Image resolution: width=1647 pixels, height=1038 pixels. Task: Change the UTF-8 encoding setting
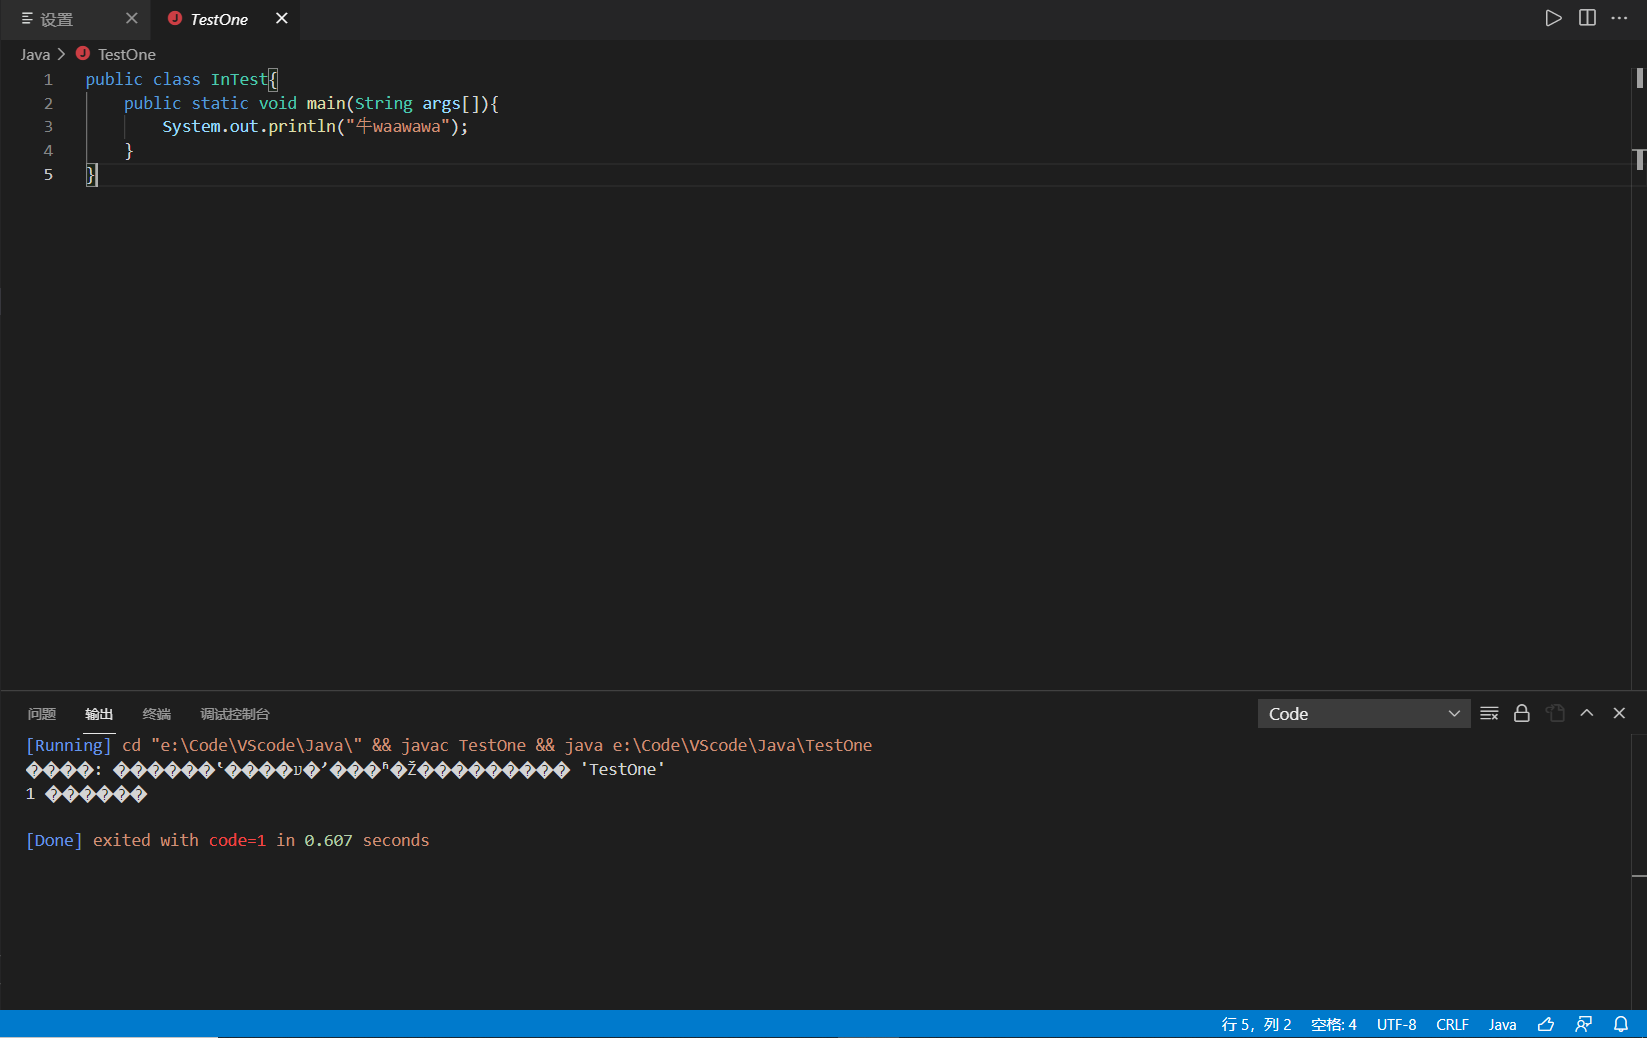1396,1024
